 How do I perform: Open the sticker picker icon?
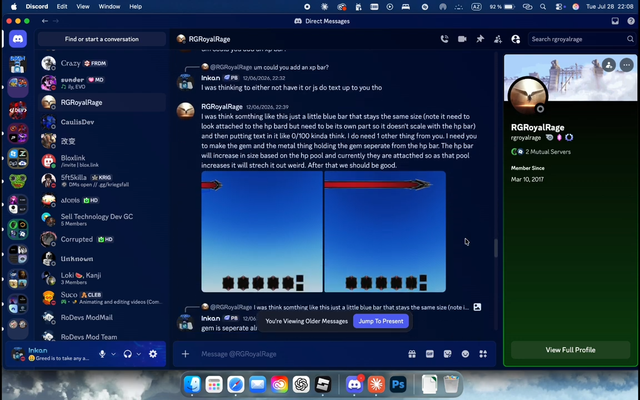click(447, 354)
